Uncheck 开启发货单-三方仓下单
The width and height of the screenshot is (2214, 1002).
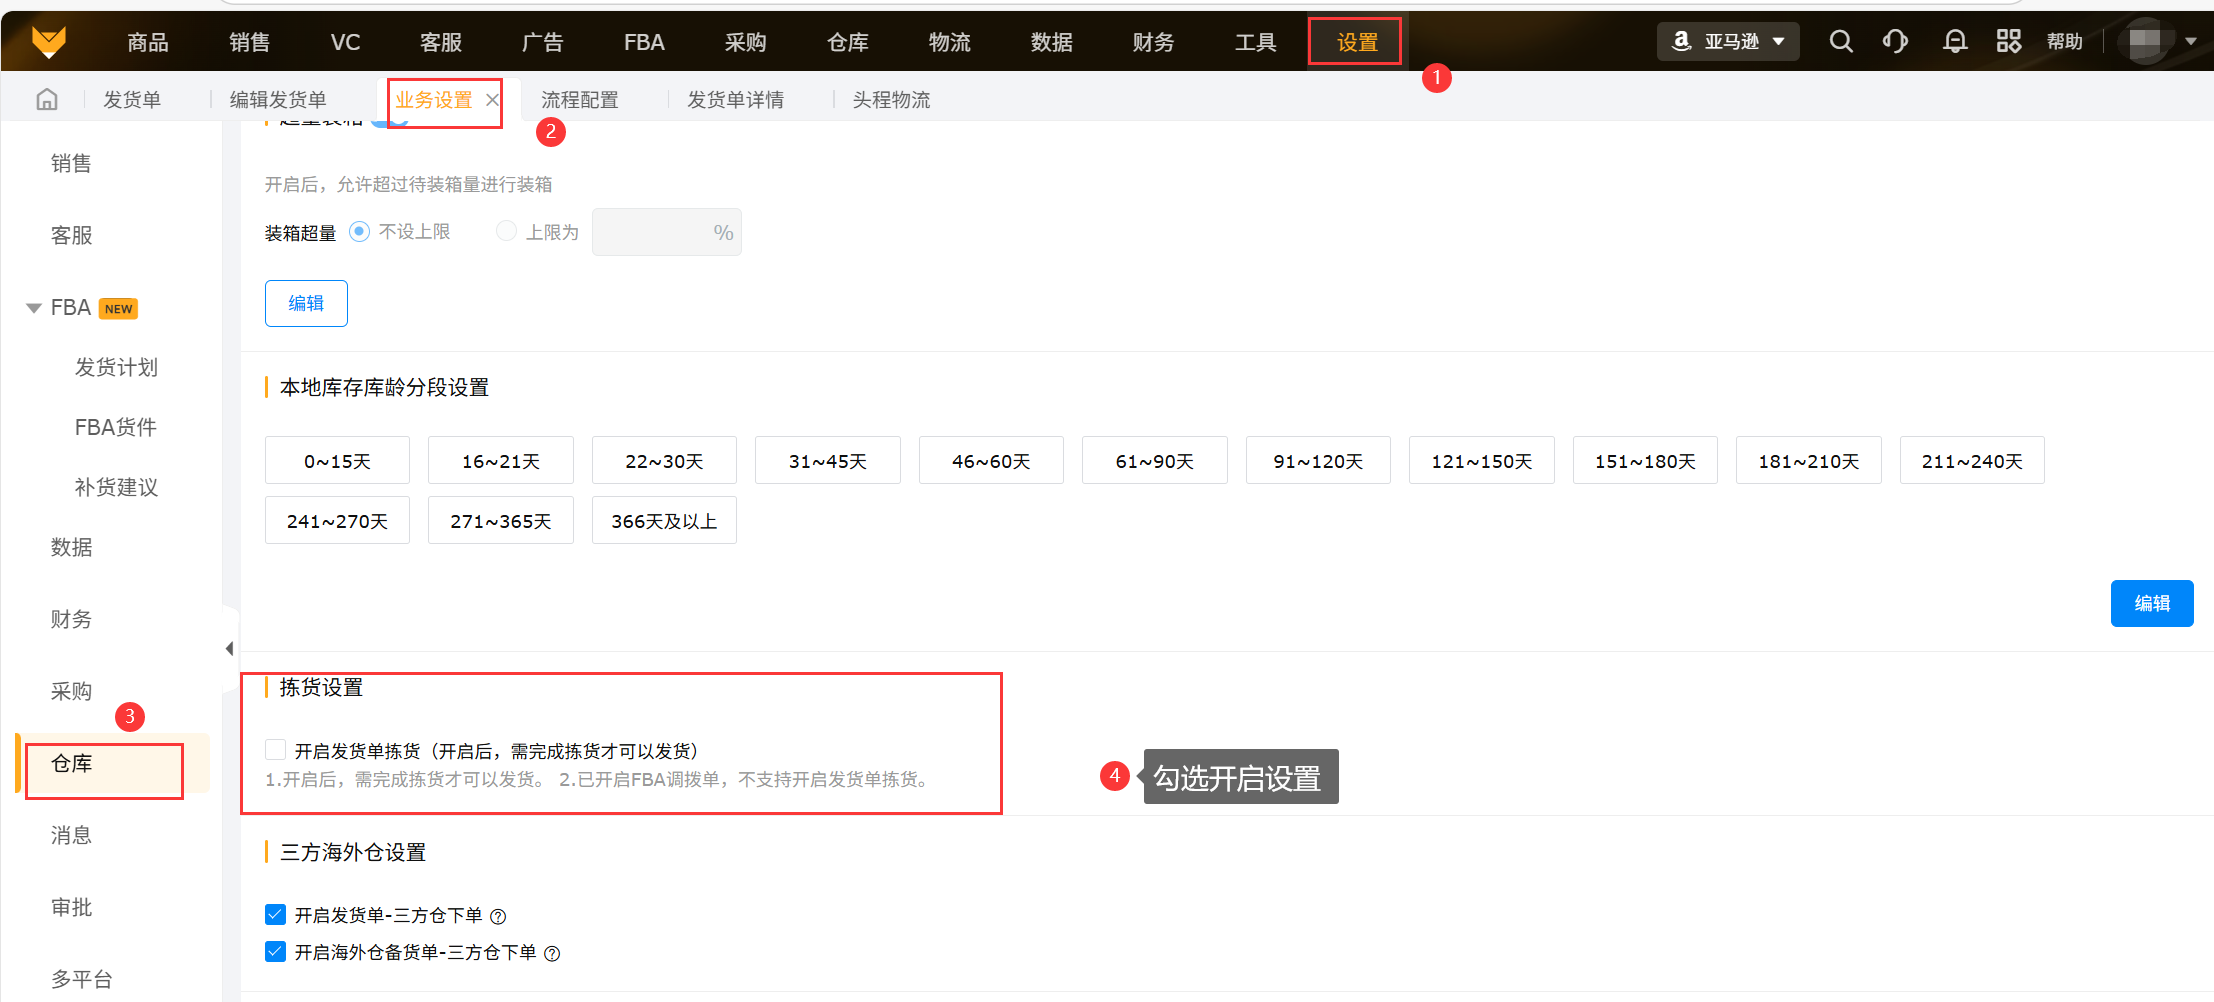click(276, 915)
